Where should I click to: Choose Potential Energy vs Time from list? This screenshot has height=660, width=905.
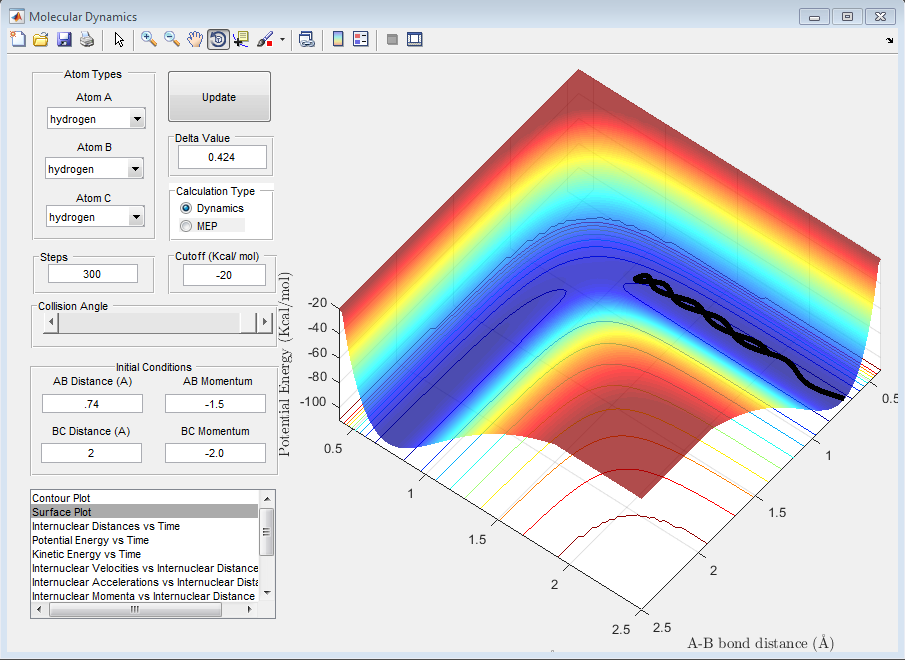click(x=90, y=540)
